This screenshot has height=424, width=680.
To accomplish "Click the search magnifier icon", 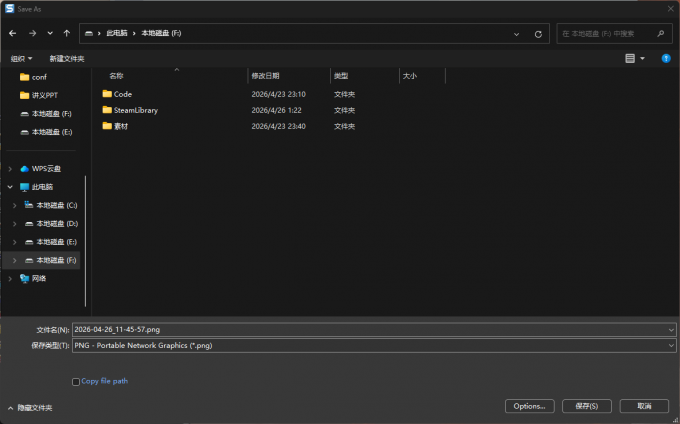I will [x=660, y=33].
